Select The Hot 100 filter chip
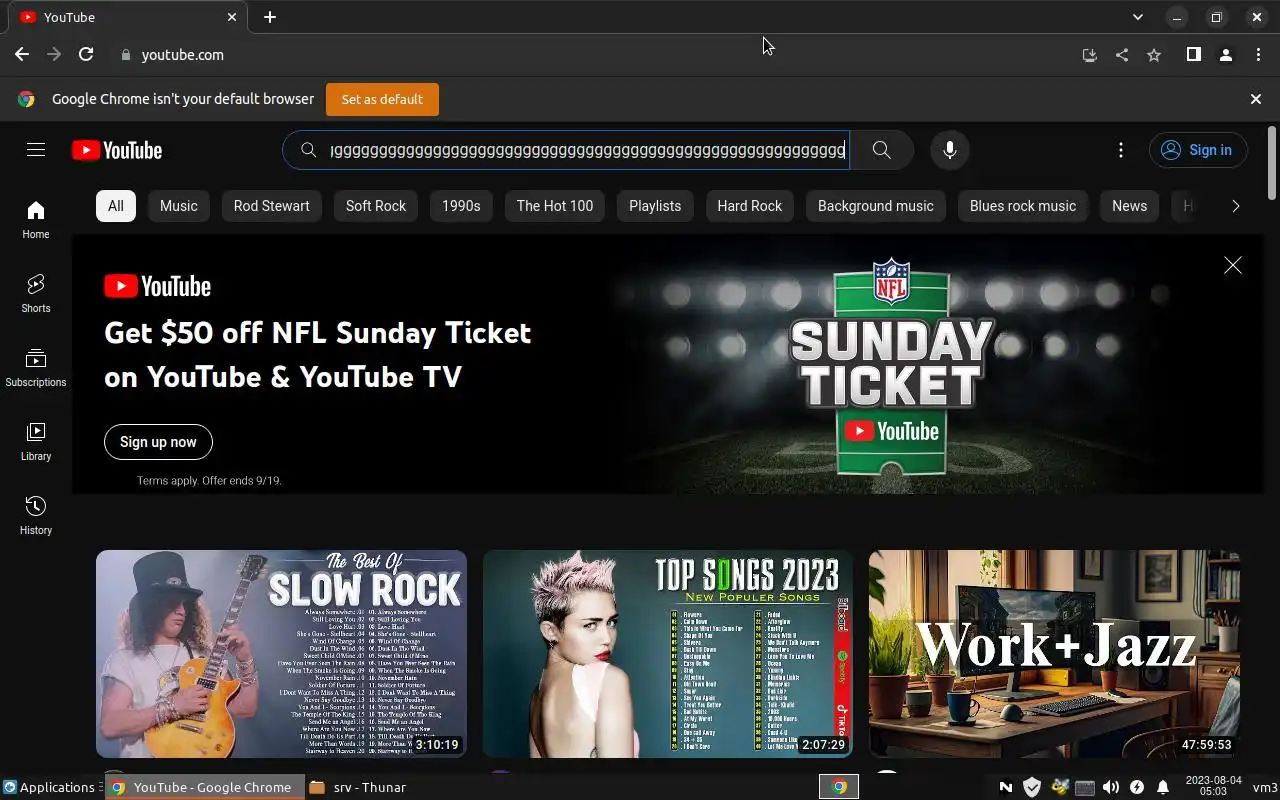 point(555,206)
